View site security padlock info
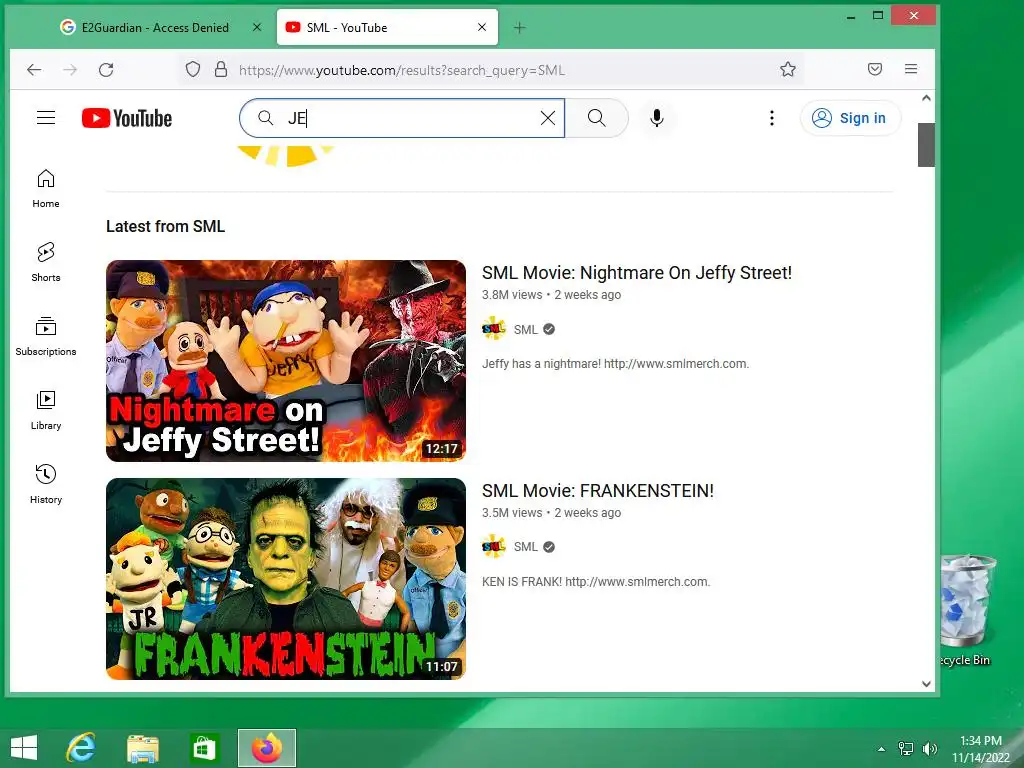1024x768 pixels. (221, 69)
